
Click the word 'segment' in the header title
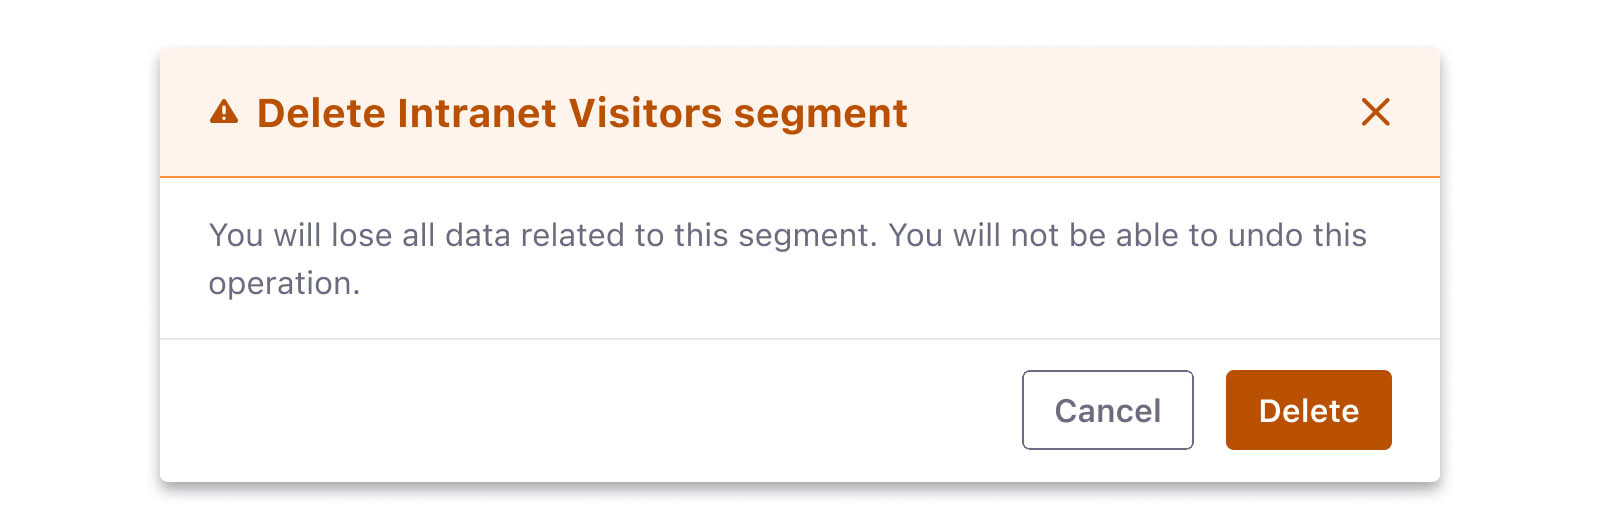click(x=821, y=115)
